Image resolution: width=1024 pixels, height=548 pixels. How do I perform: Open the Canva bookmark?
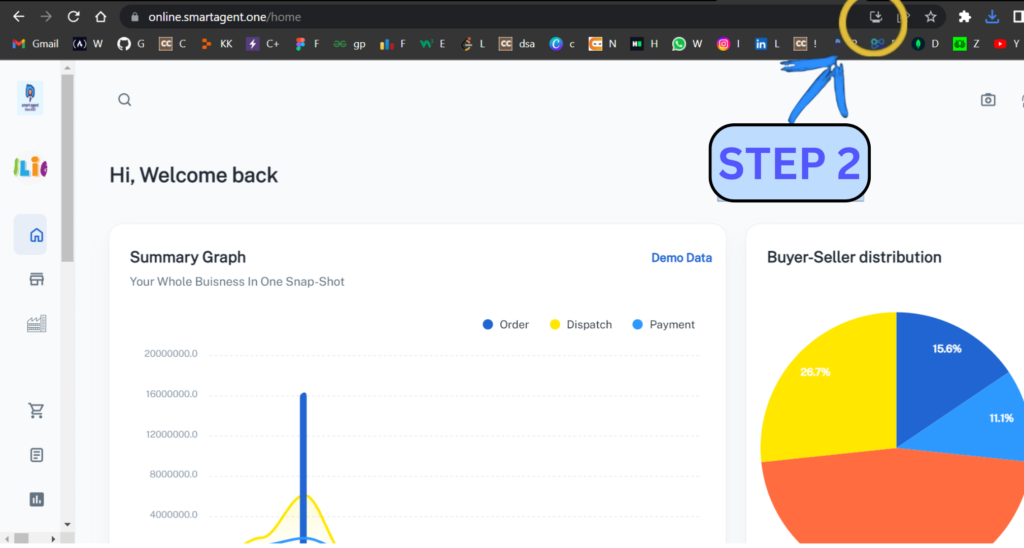click(562, 44)
